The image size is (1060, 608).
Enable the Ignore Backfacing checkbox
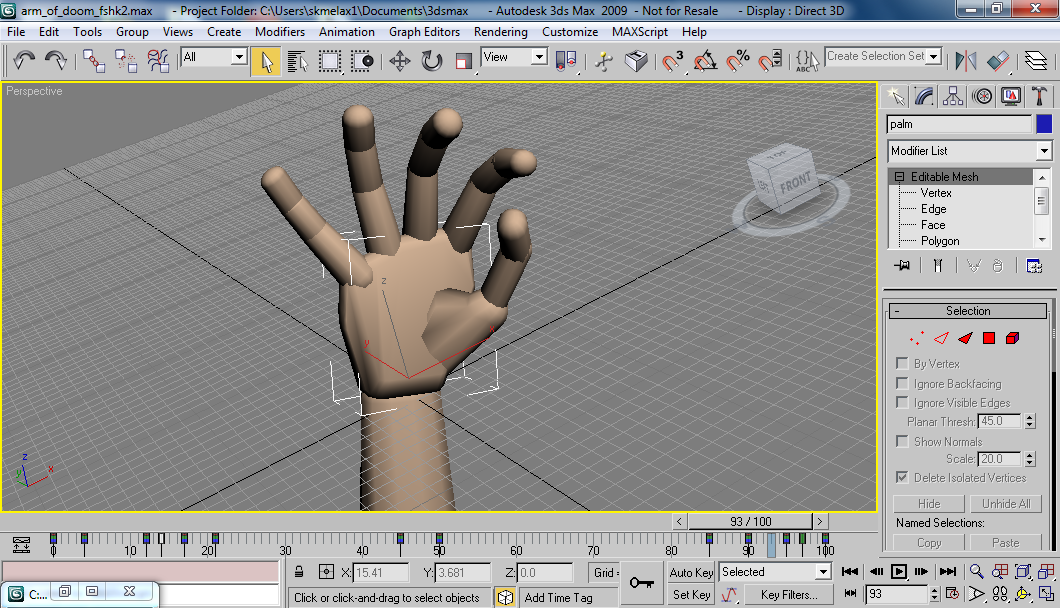pos(903,383)
